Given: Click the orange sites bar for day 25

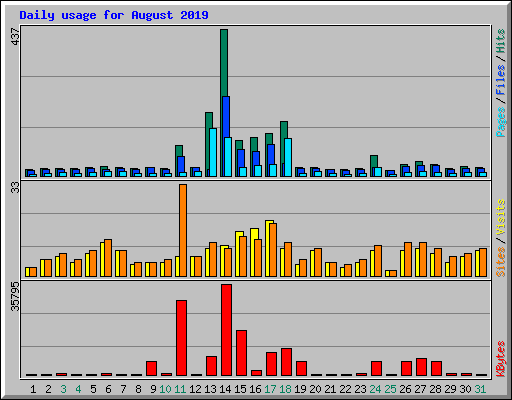Looking at the screenshot, I should (x=393, y=273).
